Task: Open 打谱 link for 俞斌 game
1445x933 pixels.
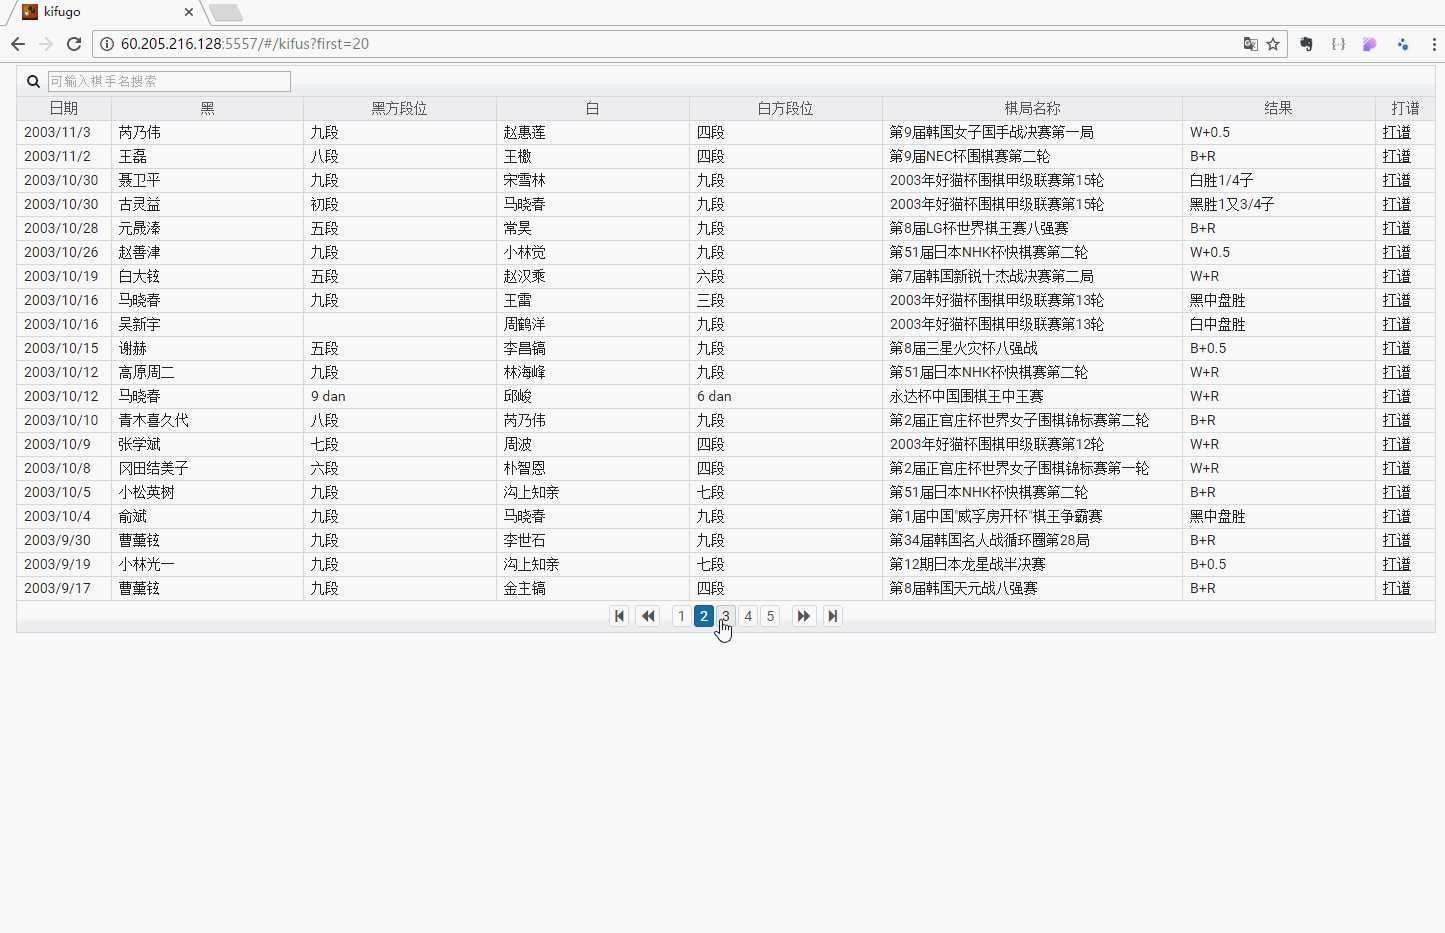Action: [1397, 516]
